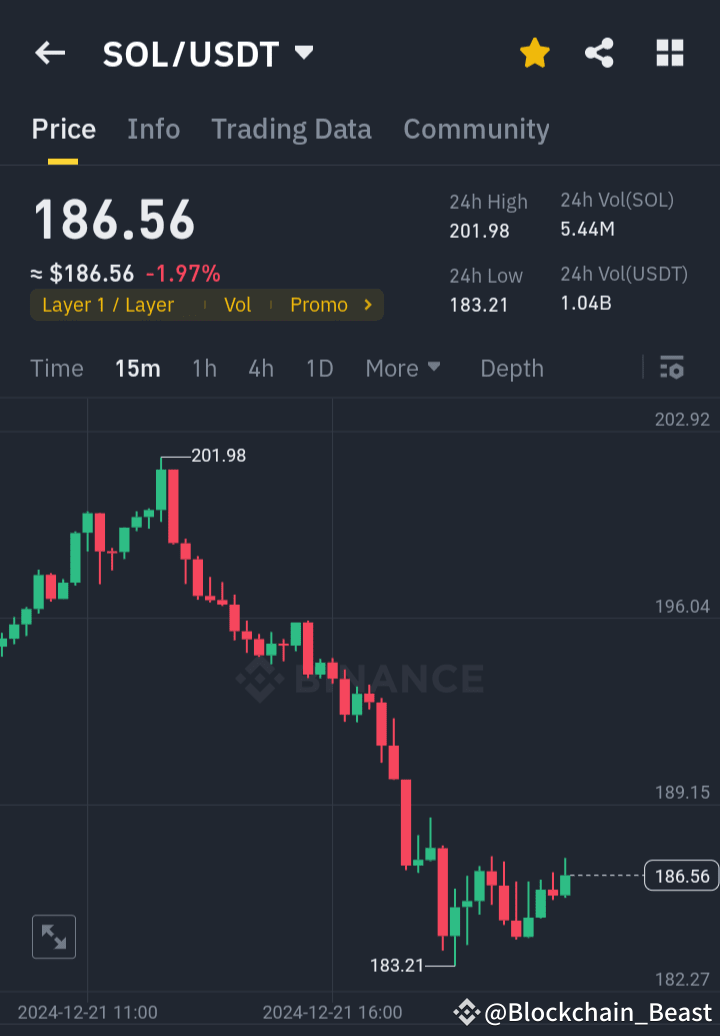The height and width of the screenshot is (1036, 720).
Task: Toggle the 15m timeframe
Action: [138, 368]
